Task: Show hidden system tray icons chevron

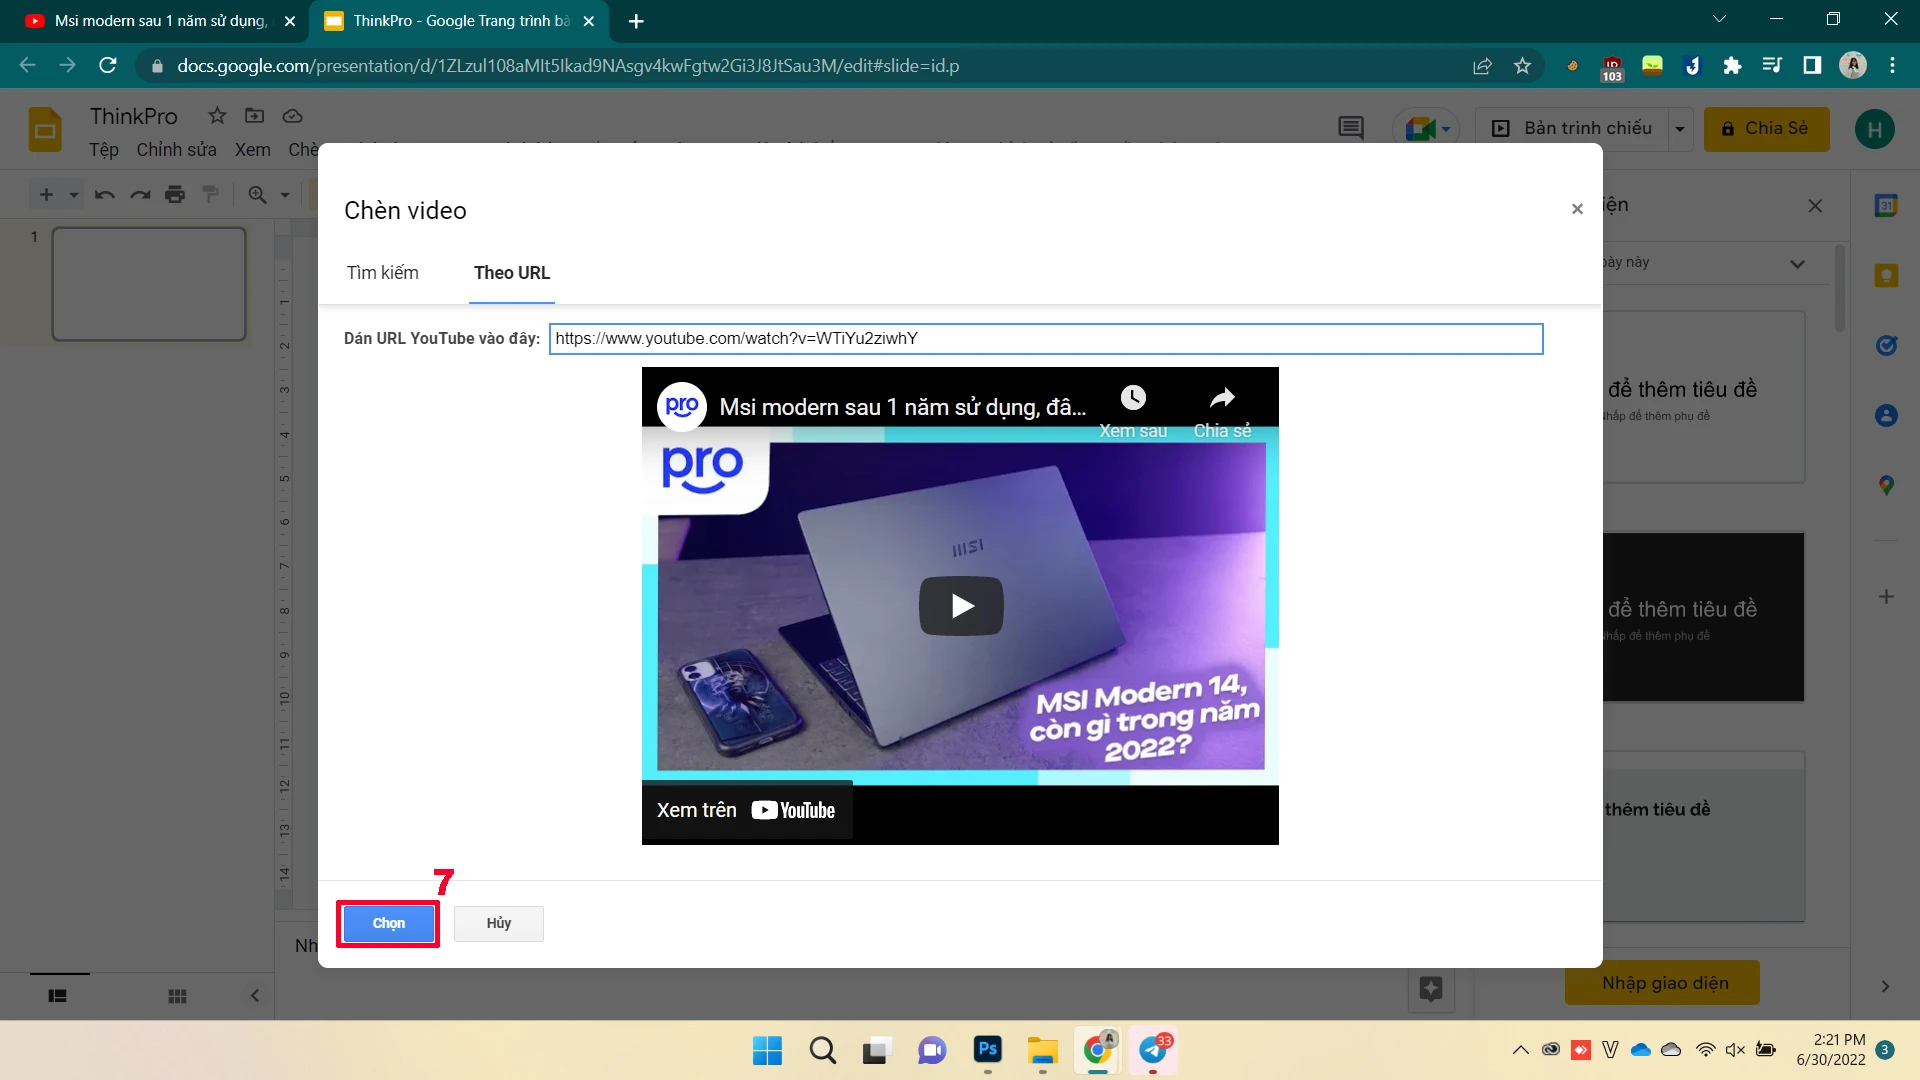Action: 1520,1050
